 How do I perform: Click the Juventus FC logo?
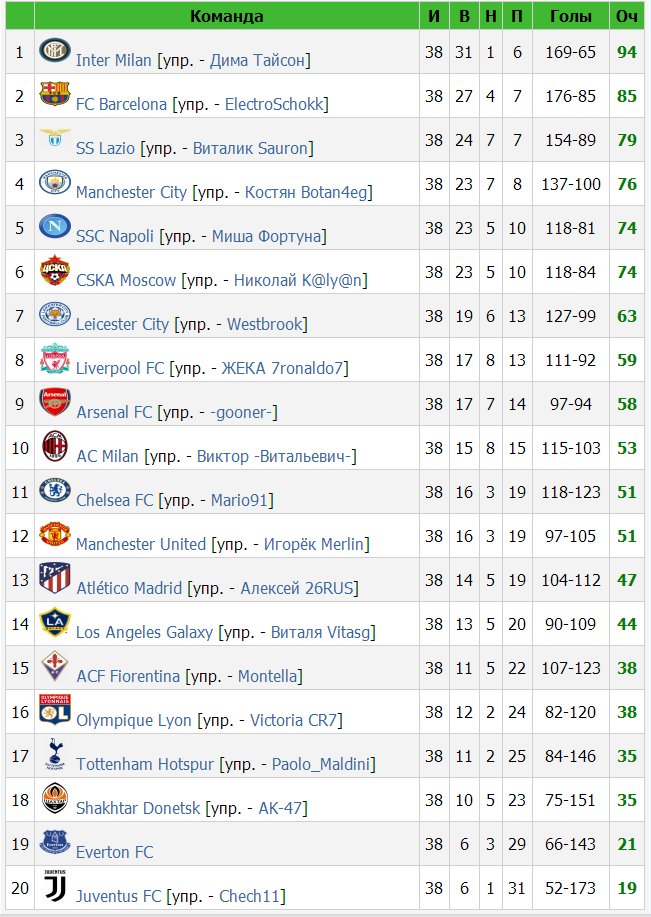(x=55, y=886)
